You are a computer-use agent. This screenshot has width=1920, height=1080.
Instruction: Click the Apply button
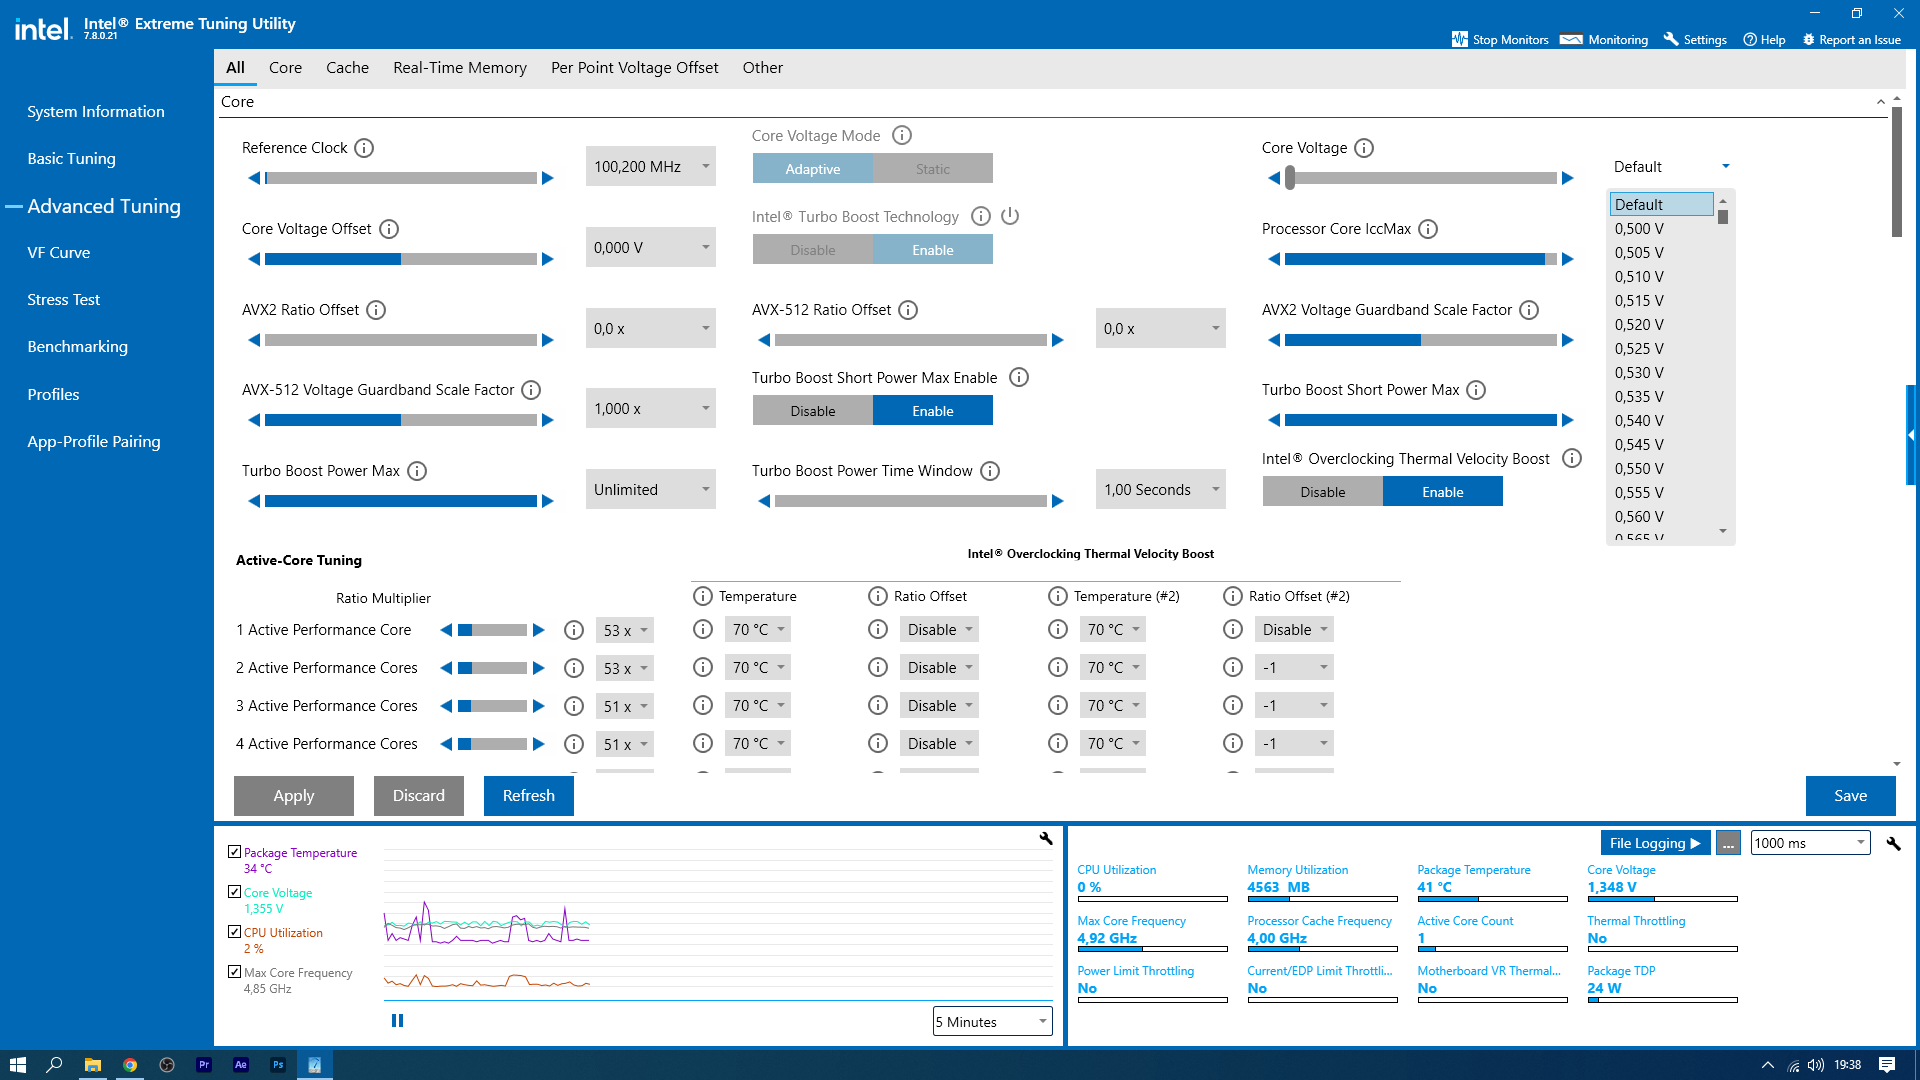point(293,796)
